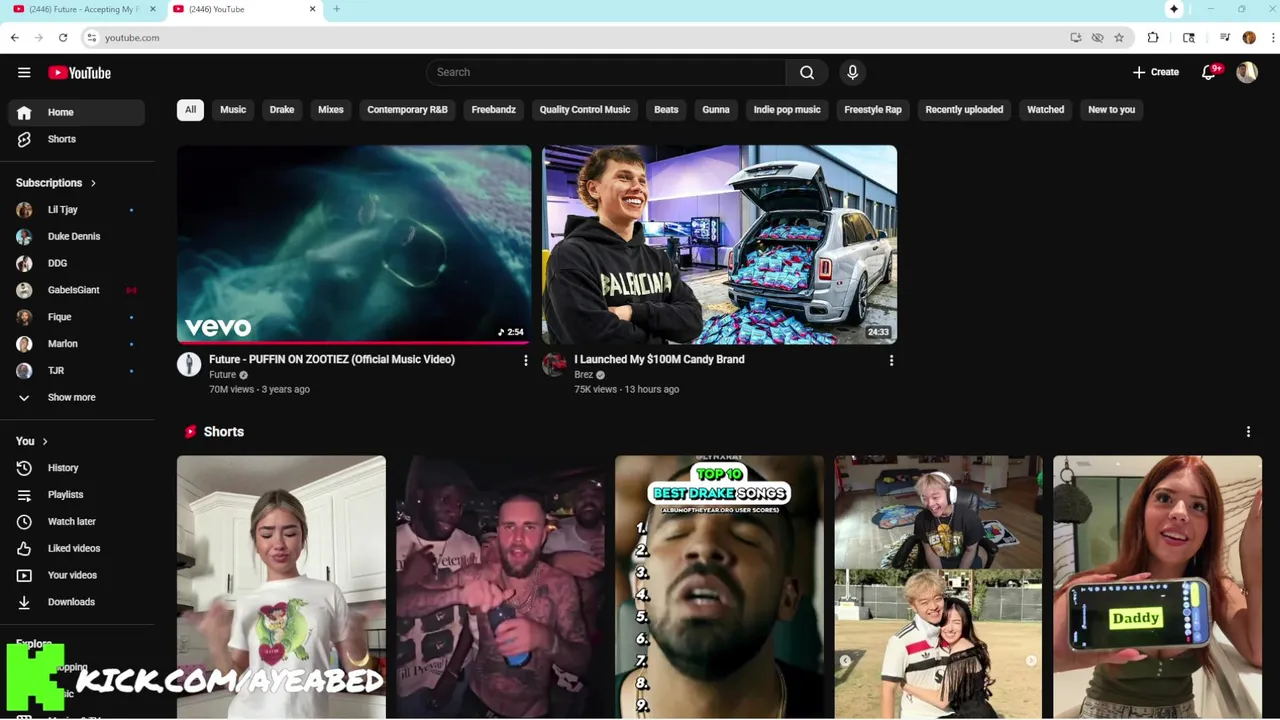Click the Create button
This screenshot has height=720, width=1280.
tap(1156, 72)
